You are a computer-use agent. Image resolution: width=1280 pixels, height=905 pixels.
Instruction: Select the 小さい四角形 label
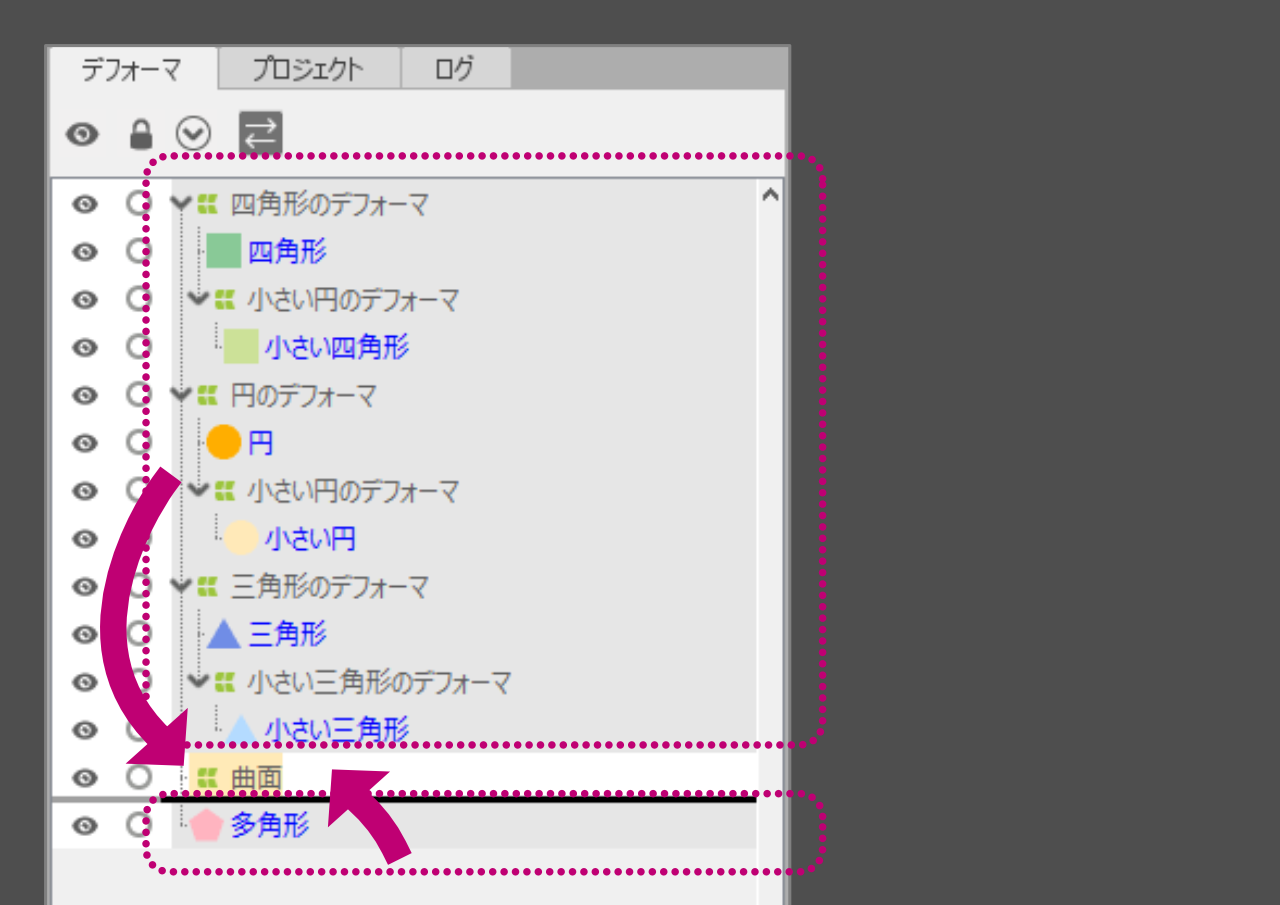pyautogui.click(x=337, y=347)
